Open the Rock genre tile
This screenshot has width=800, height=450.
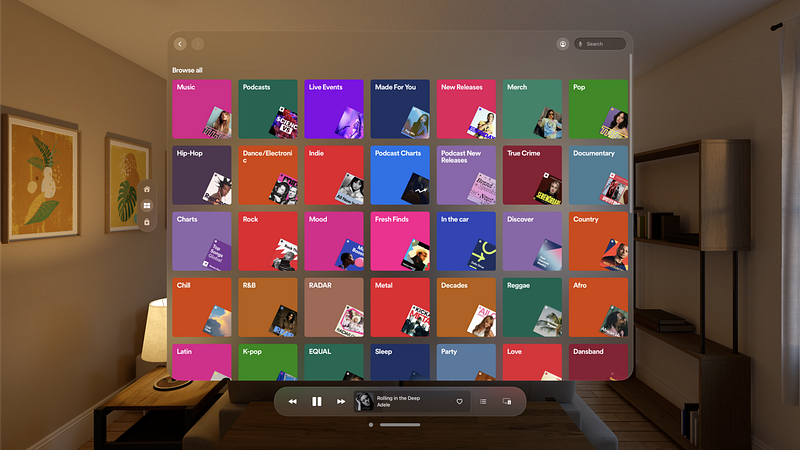click(268, 241)
